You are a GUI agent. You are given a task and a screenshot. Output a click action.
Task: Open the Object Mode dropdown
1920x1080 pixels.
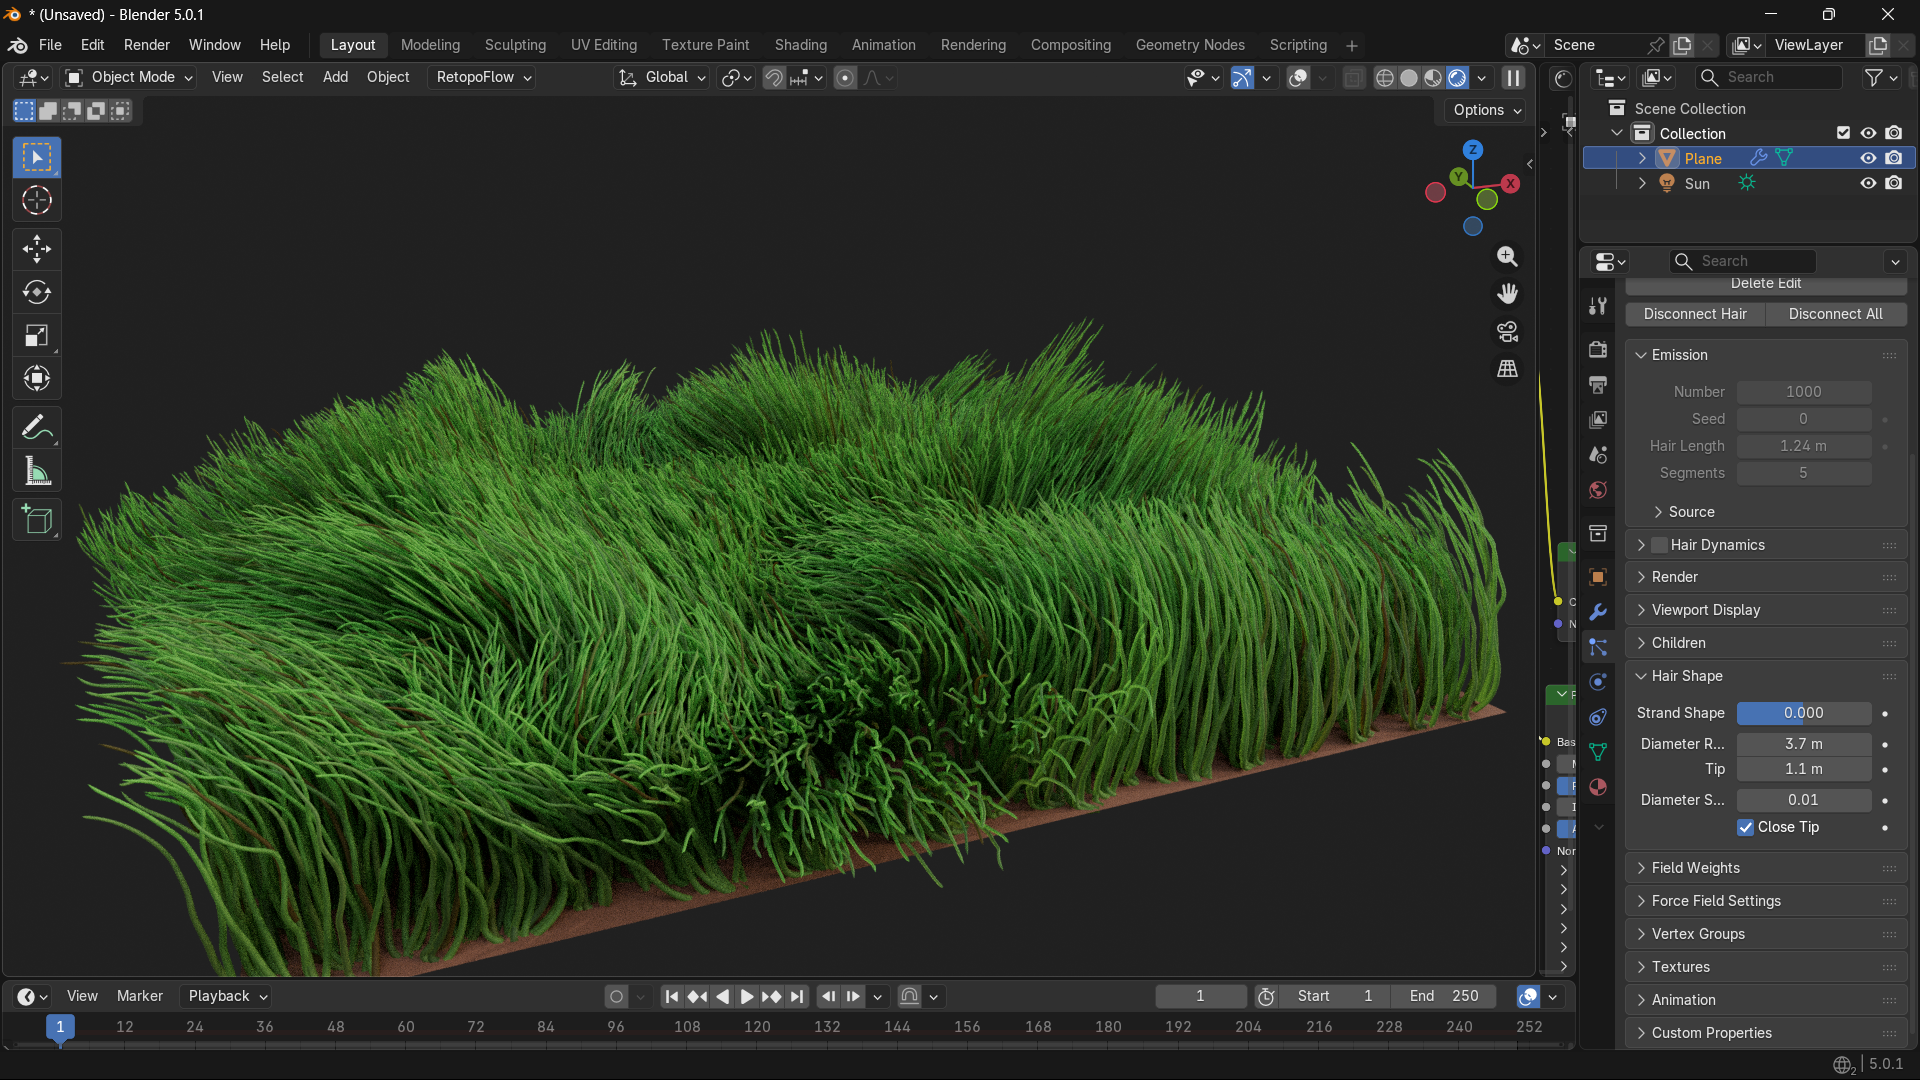pyautogui.click(x=129, y=78)
